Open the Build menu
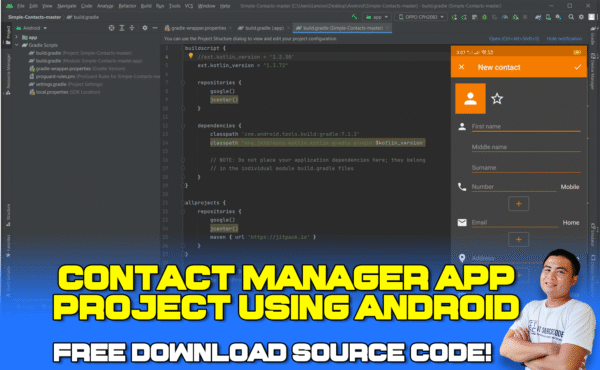Screen dimensions: 600x370 coord(146,6)
